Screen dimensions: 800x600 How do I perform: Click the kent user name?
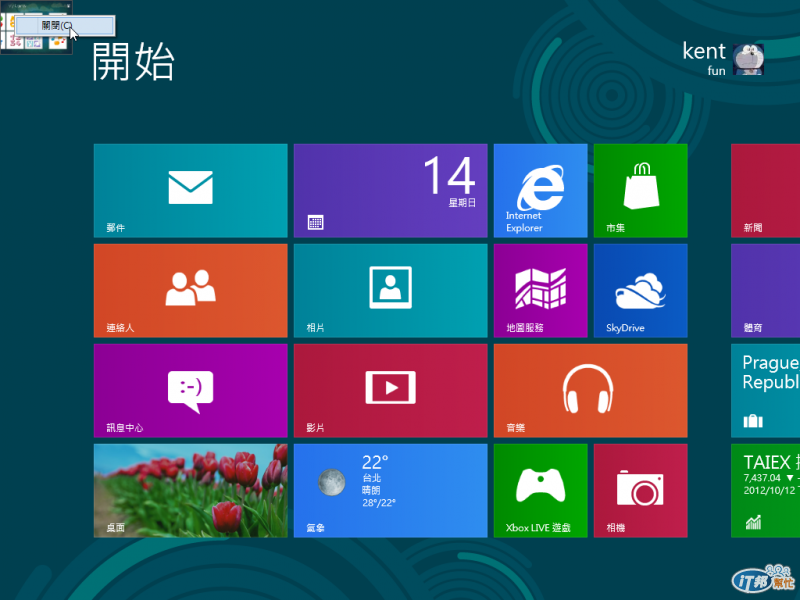click(704, 52)
